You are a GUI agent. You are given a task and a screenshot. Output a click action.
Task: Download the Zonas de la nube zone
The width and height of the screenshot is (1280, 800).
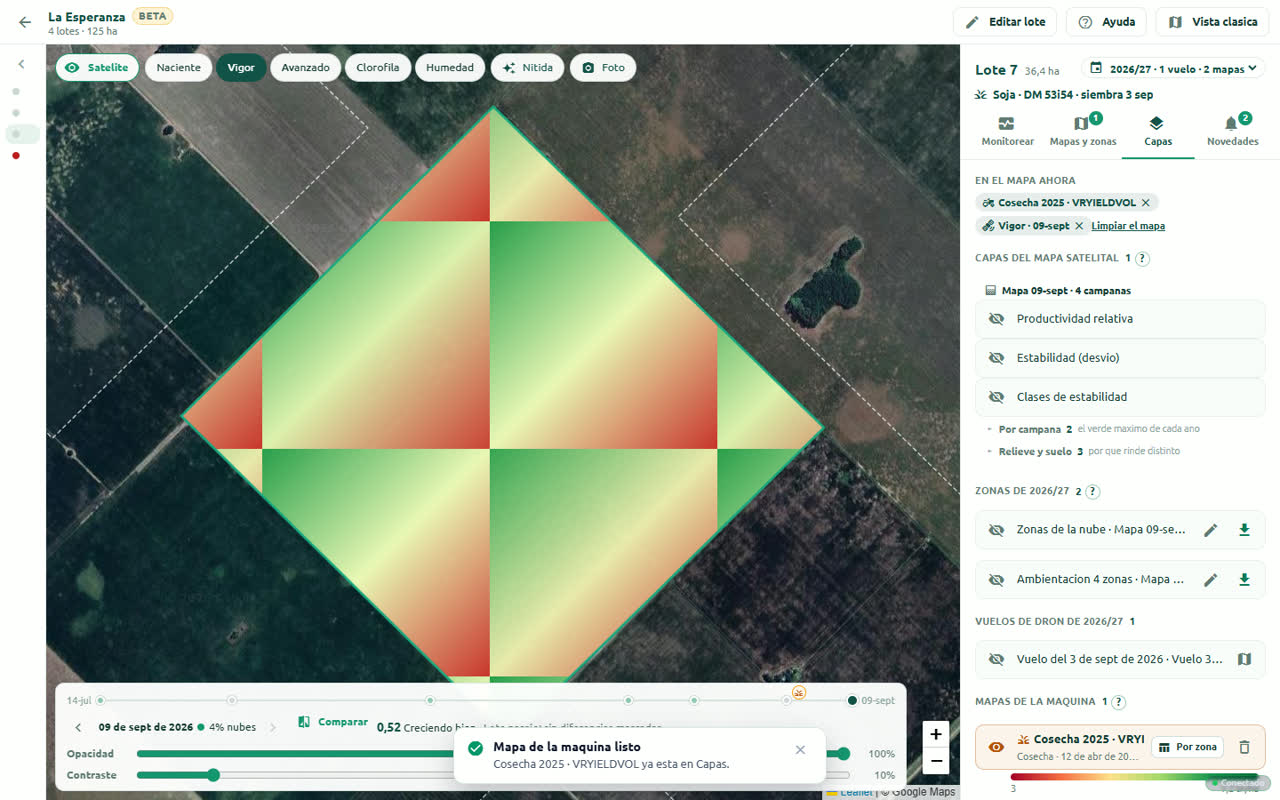1244,530
